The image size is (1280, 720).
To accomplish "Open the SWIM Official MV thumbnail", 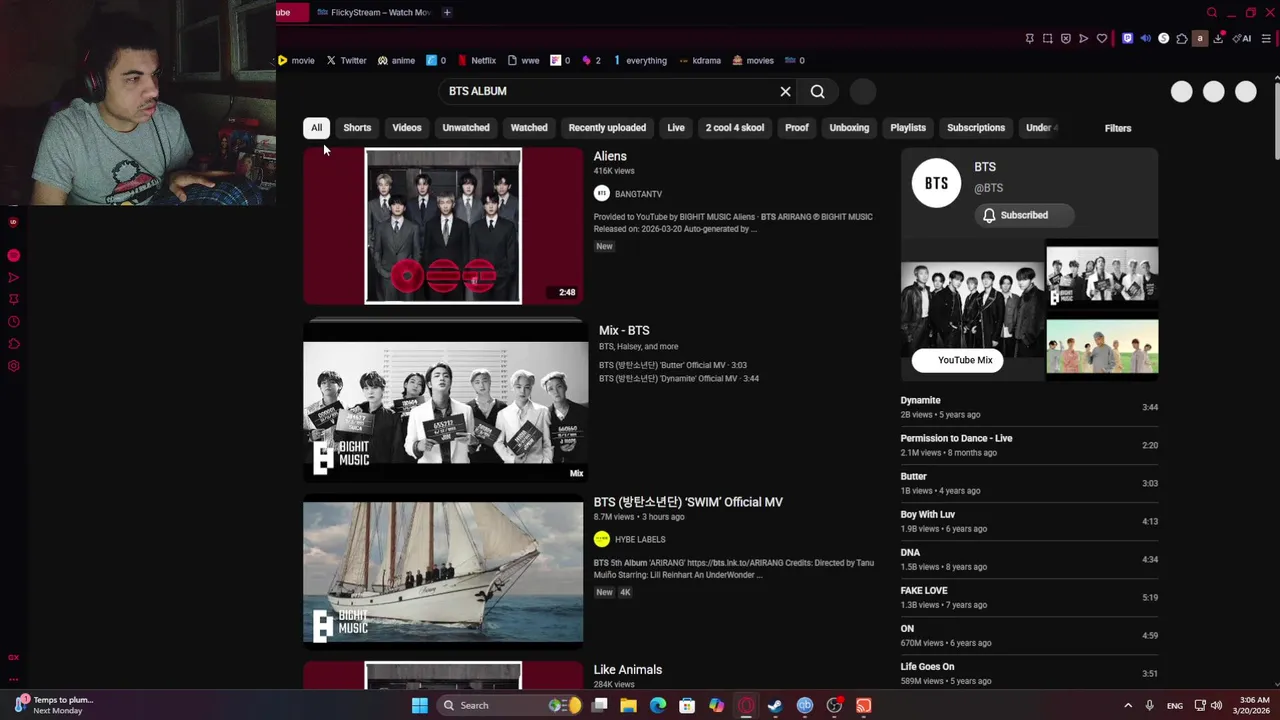I will (443, 572).
